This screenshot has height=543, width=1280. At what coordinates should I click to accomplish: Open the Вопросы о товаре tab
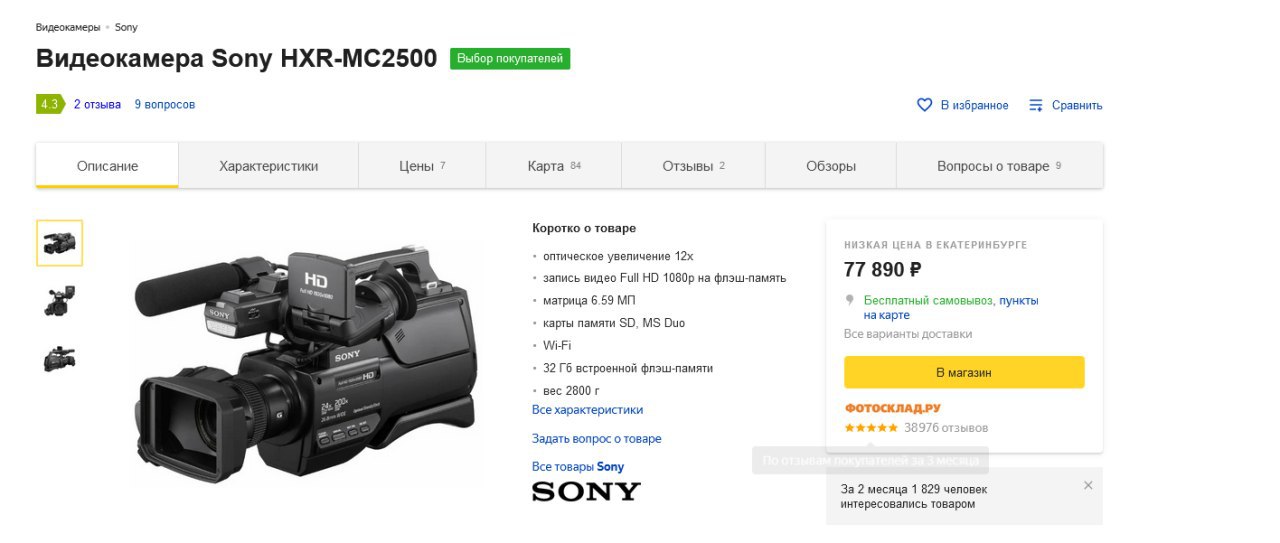click(999, 166)
